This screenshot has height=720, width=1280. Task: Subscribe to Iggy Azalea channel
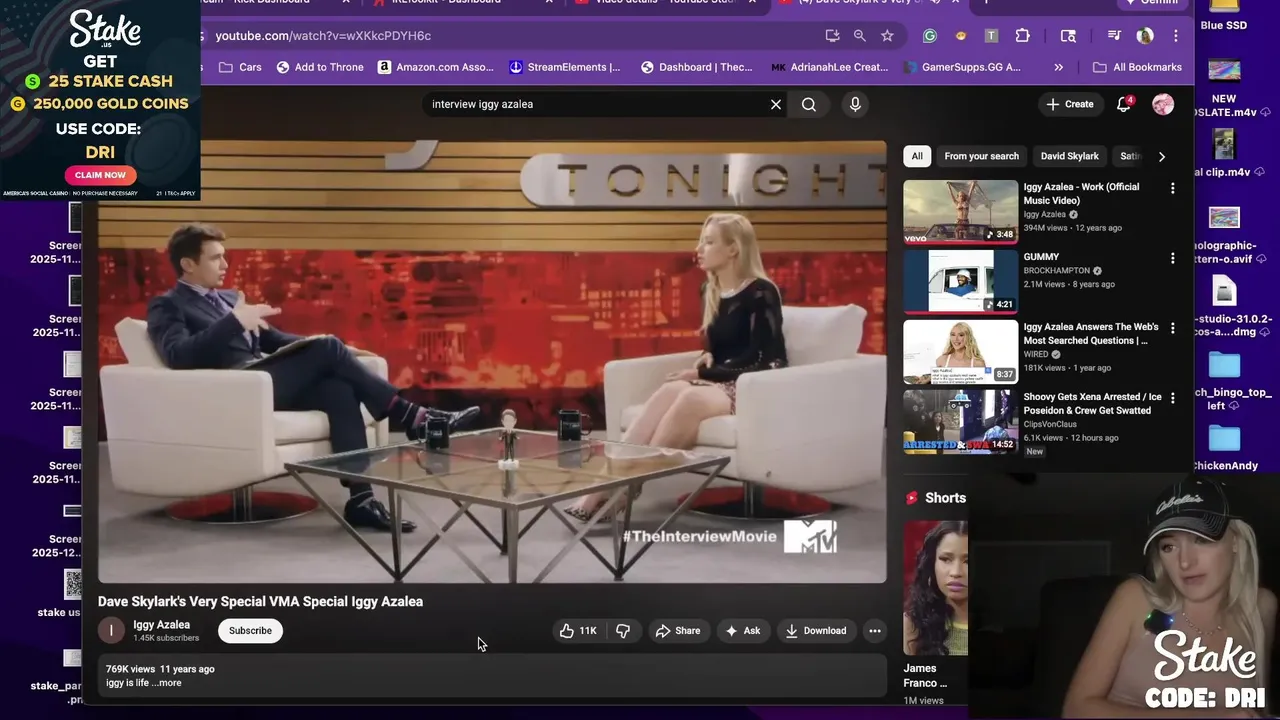tap(250, 631)
